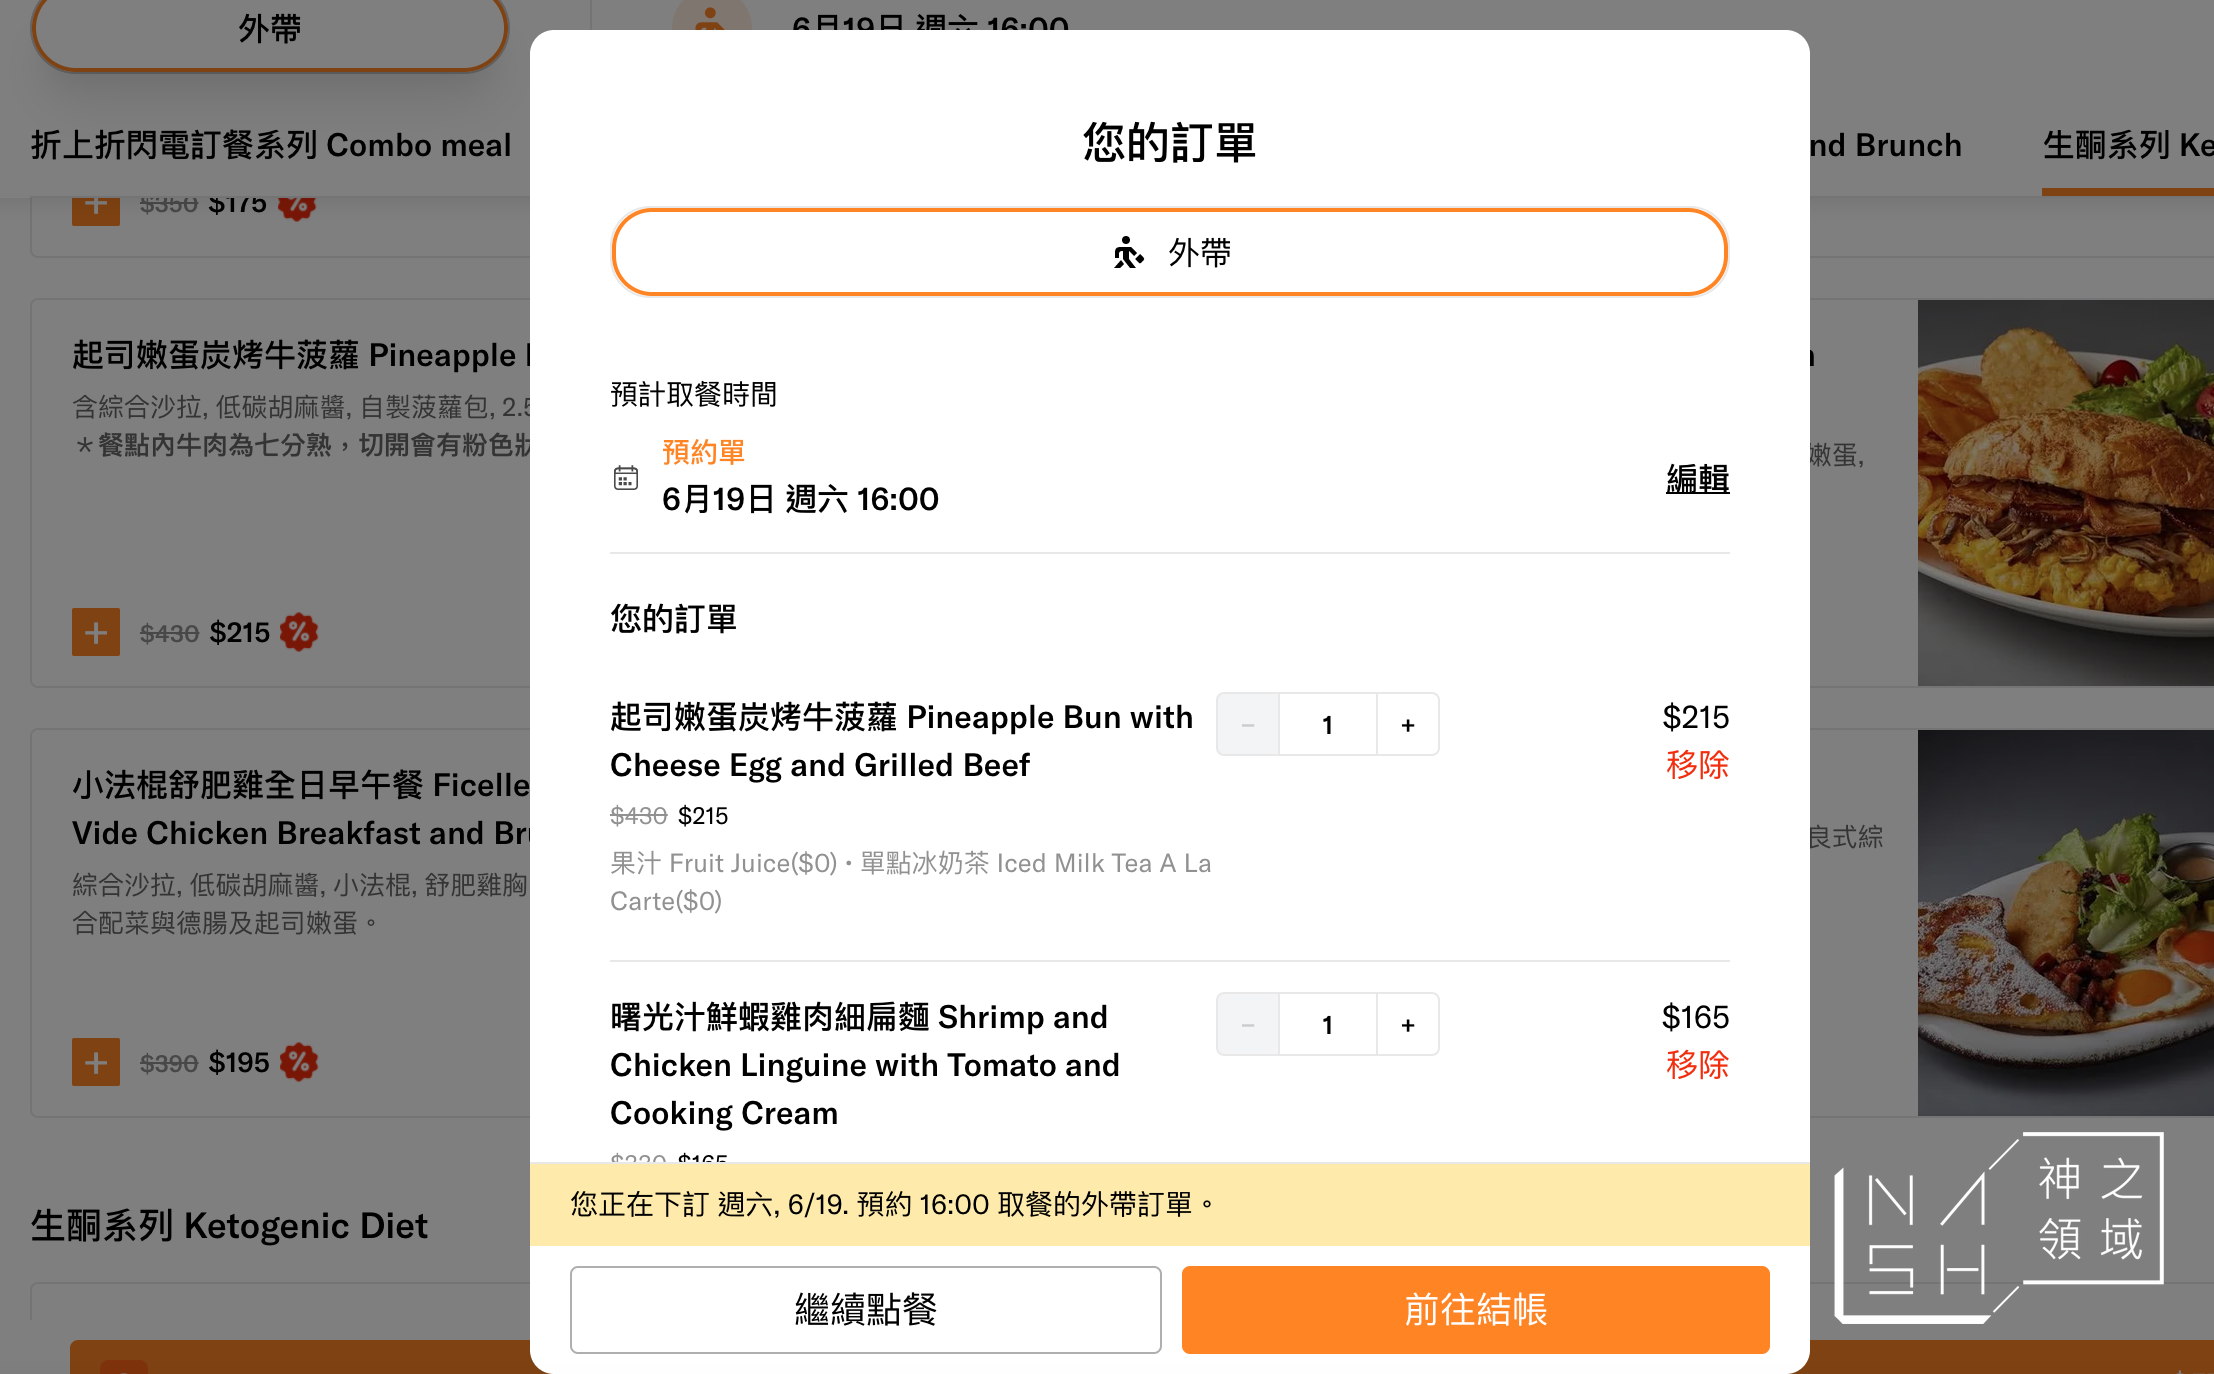Proceed to checkout with 前往結帳
The width and height of the screenshot is (2214, 1374).
point(1475,1310)
